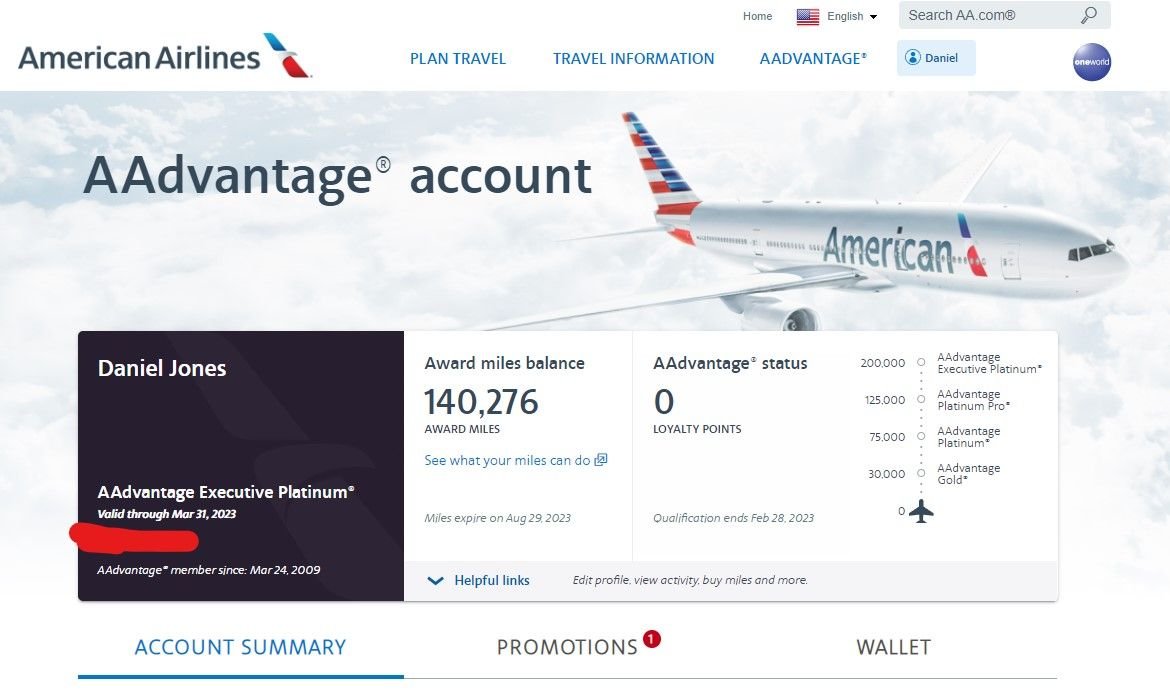Click the external link icon beside miles link
1170x695 pixels.
click(x=601, y=460)
